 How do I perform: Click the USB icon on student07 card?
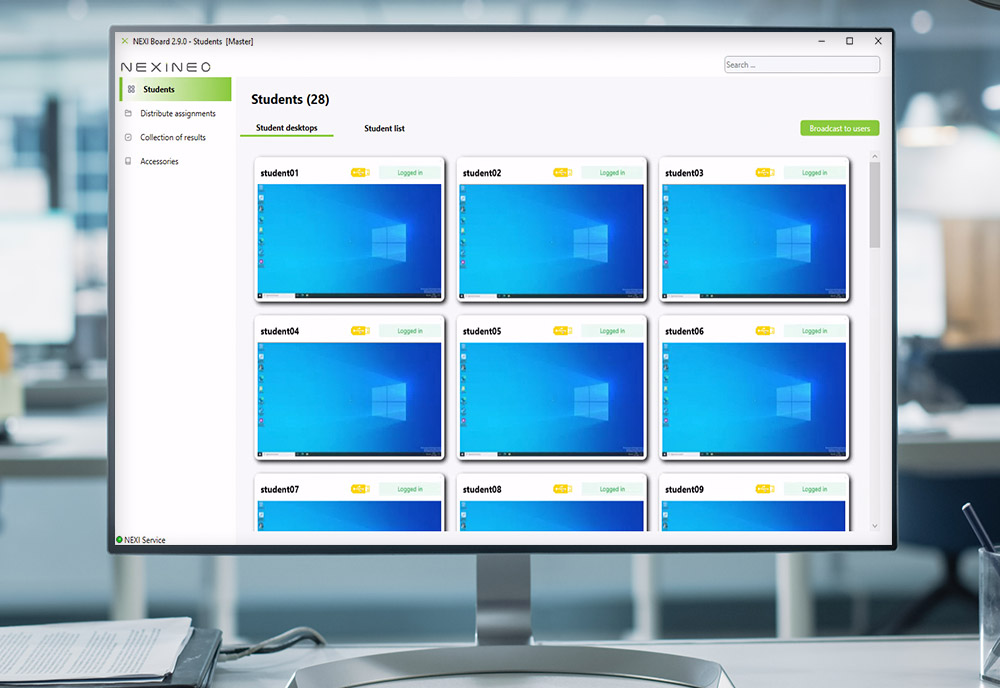click(360, 489)
